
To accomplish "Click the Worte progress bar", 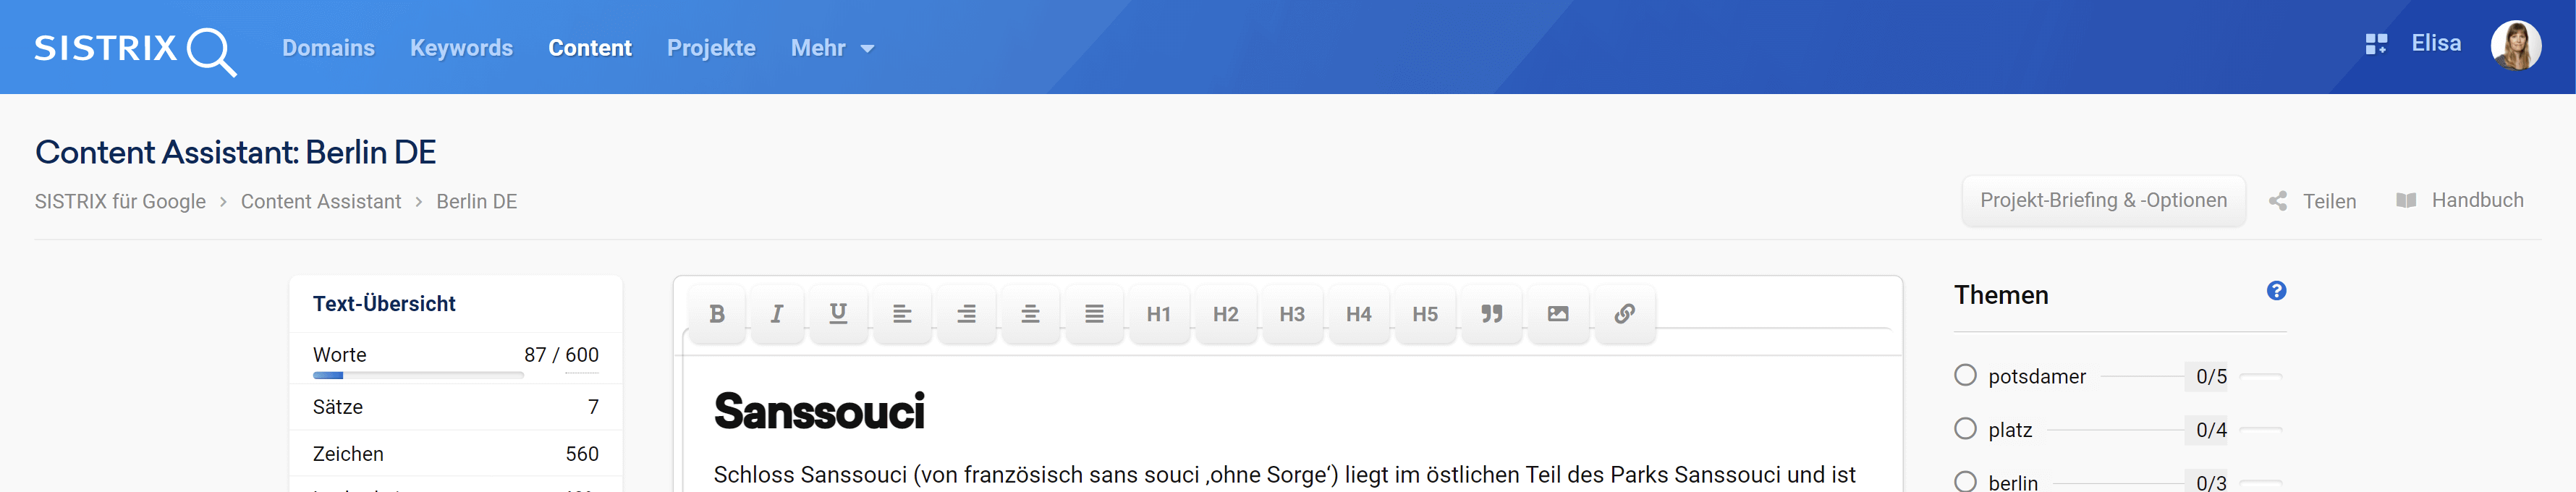I will click(x=418, y=376).
